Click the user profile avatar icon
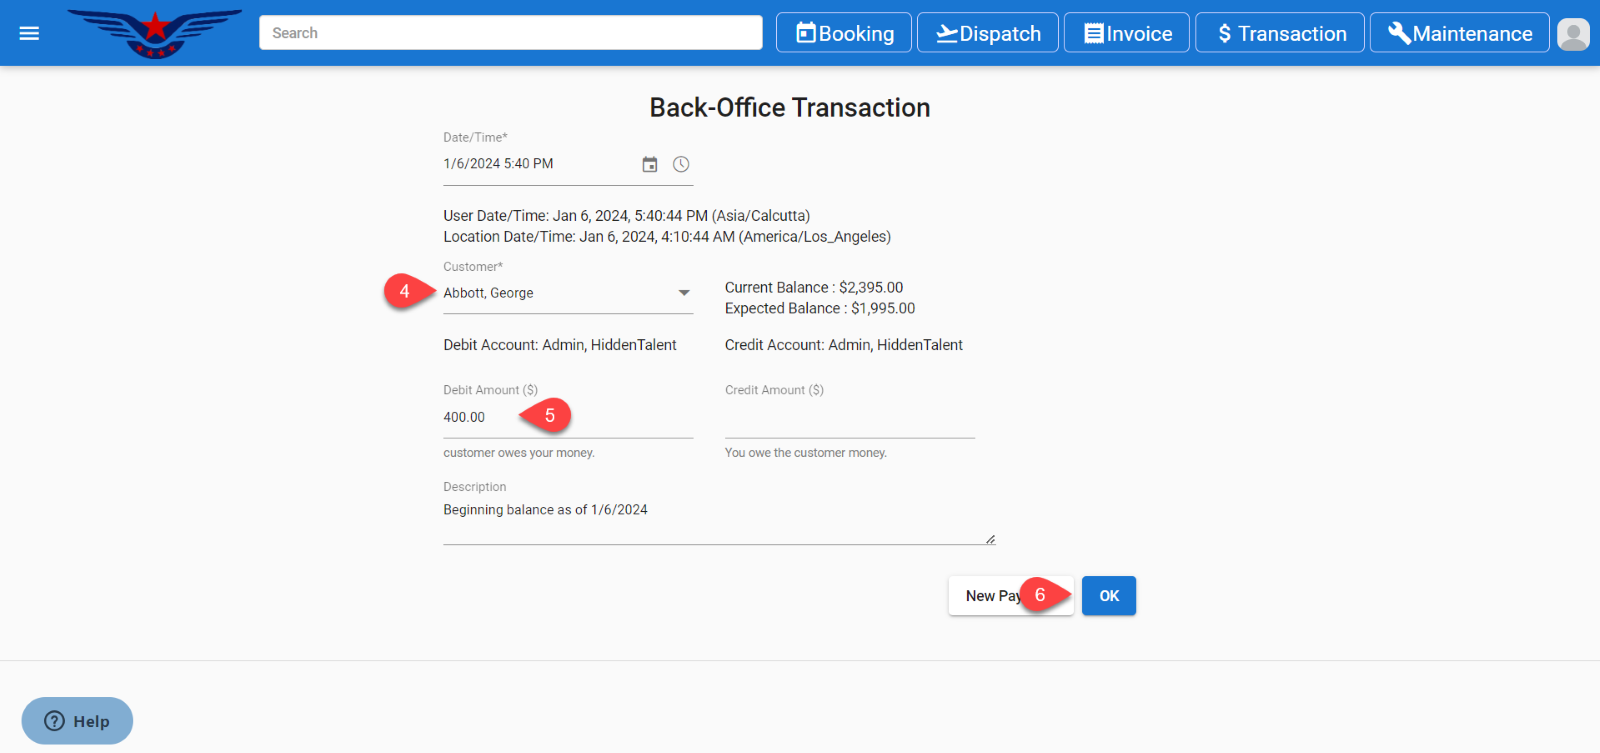 click(1573, 34)
